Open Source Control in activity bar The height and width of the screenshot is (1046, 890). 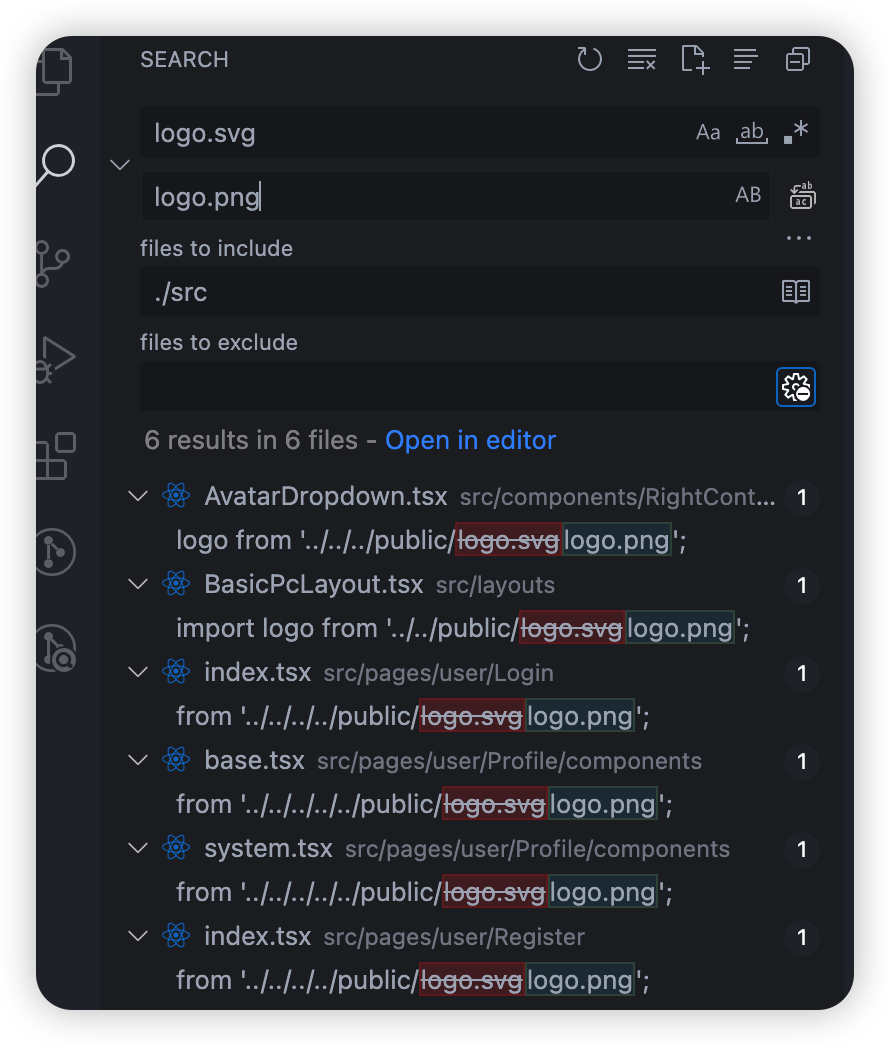[x=52, y=264]
